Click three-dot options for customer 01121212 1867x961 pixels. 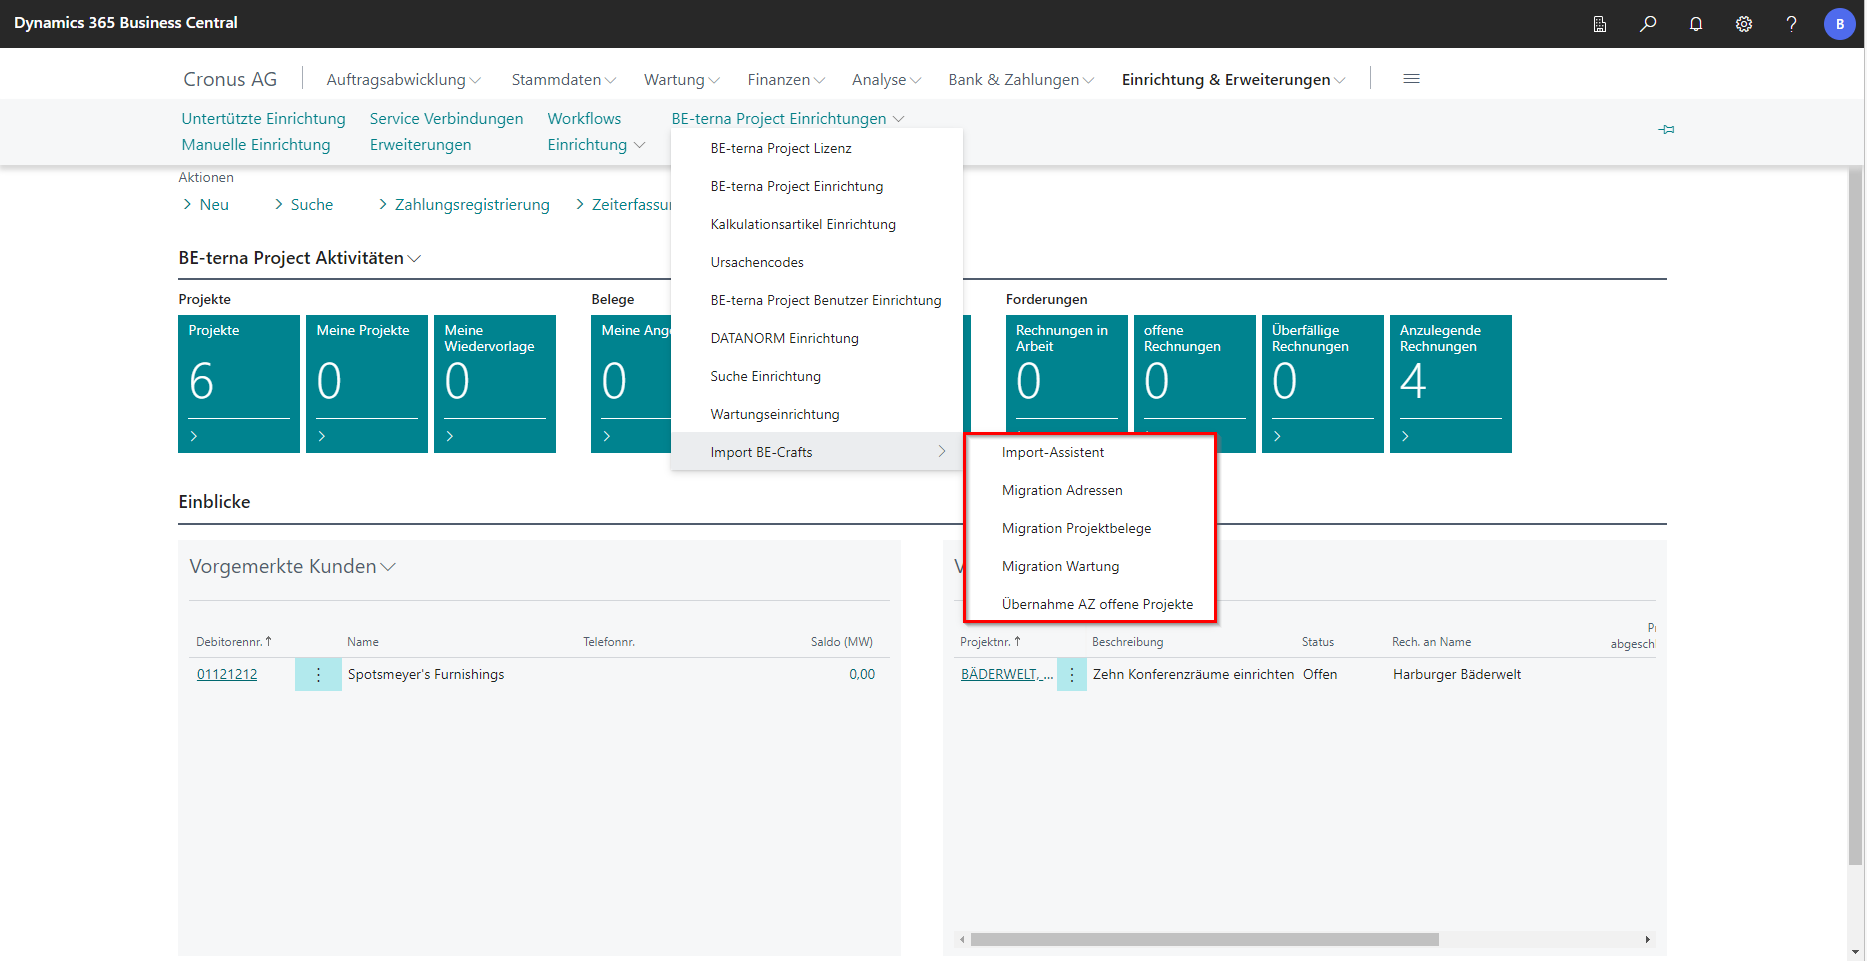(x=318, y=675)
